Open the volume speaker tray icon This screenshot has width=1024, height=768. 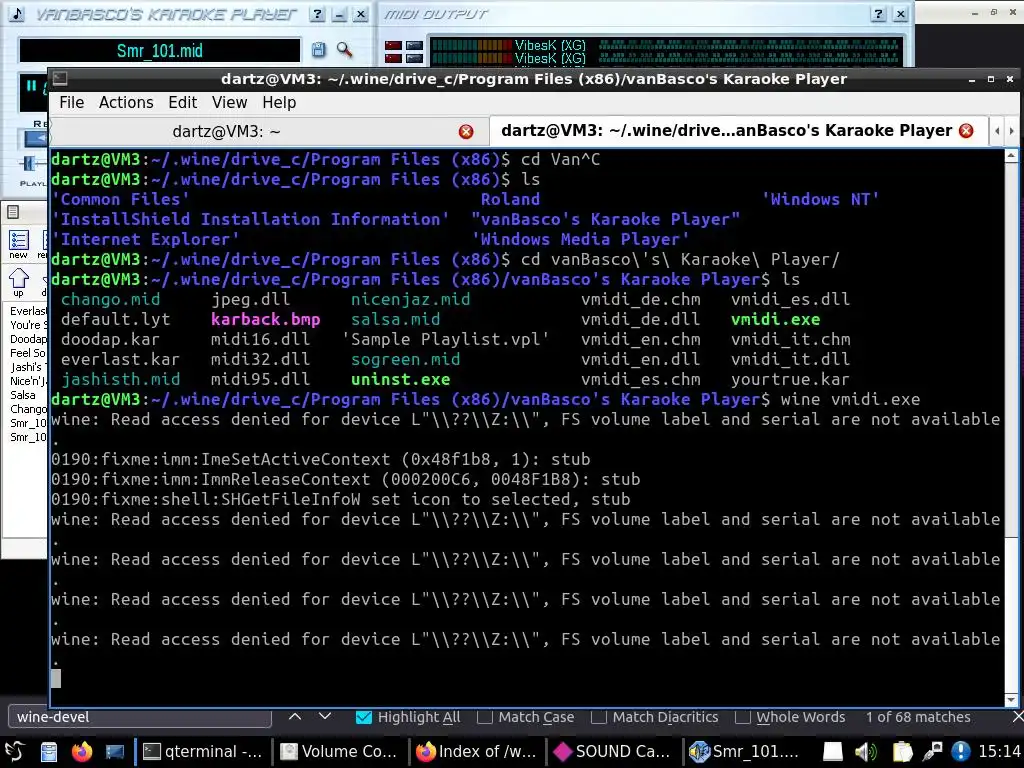pyautogui.click(x=867, y=752)
